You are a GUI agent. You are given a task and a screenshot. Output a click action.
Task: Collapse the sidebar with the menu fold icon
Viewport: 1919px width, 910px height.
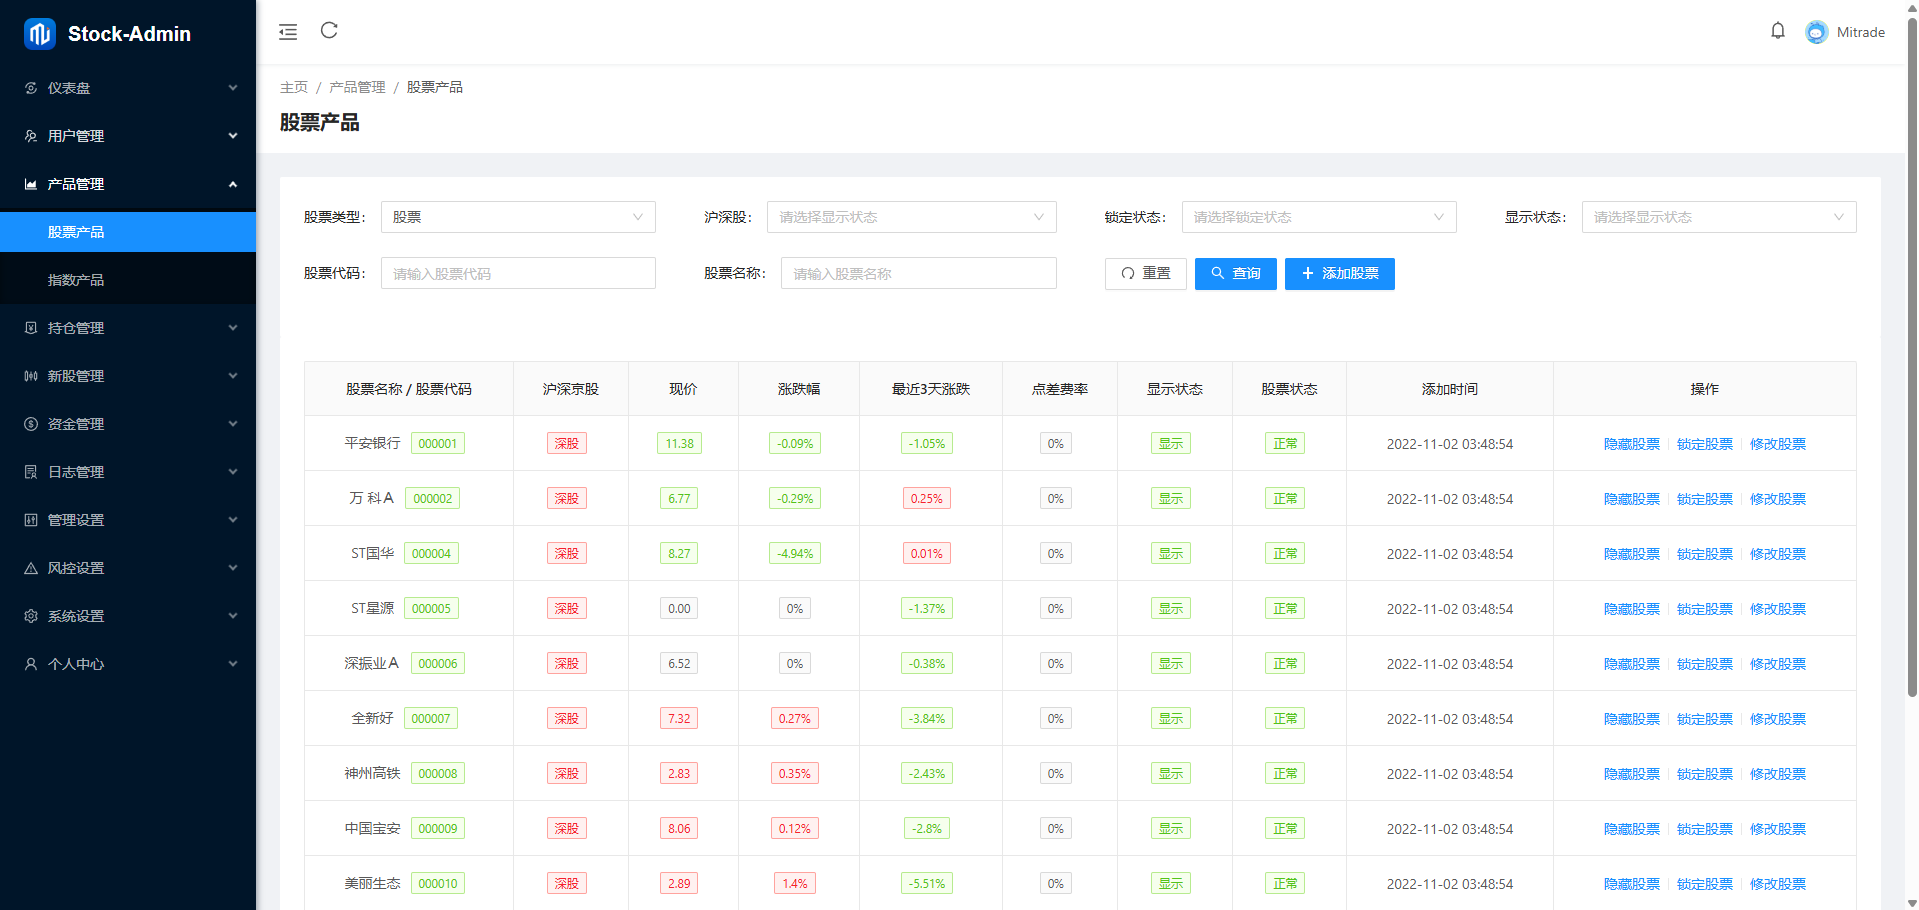tap(288, 32)
